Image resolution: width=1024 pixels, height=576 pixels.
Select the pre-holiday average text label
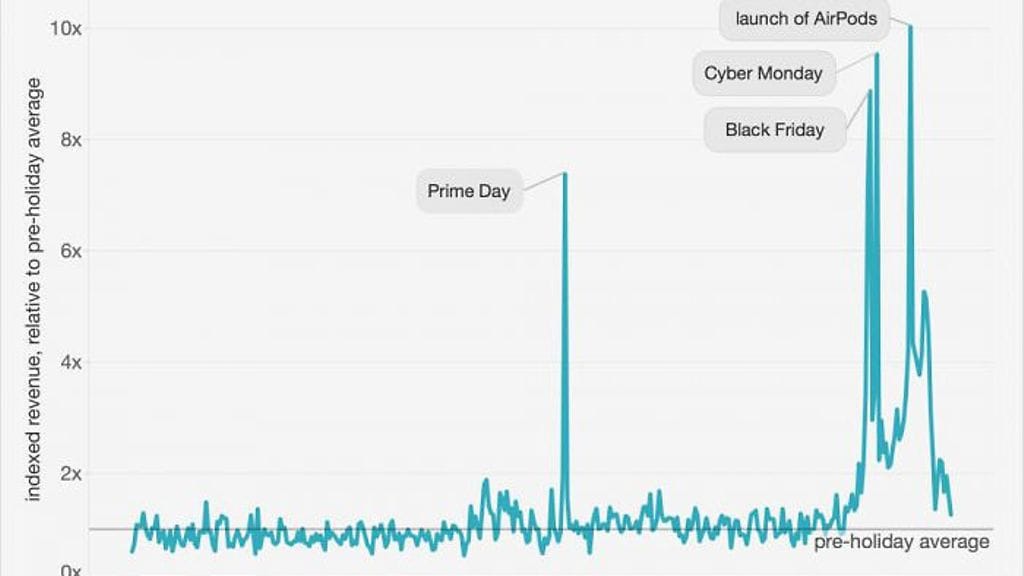tap(901, 542)
